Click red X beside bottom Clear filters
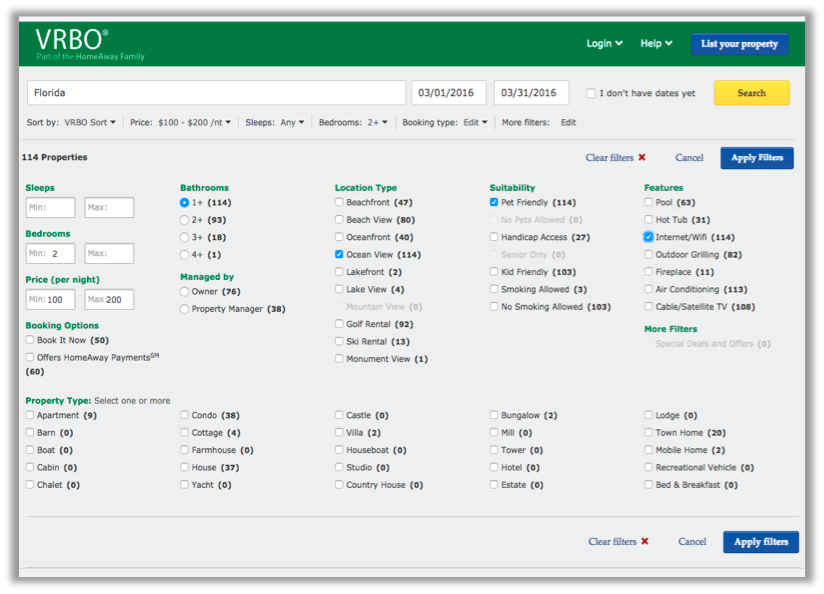Image resolution: width=824 pixels, height=594 pixels. 644,541
